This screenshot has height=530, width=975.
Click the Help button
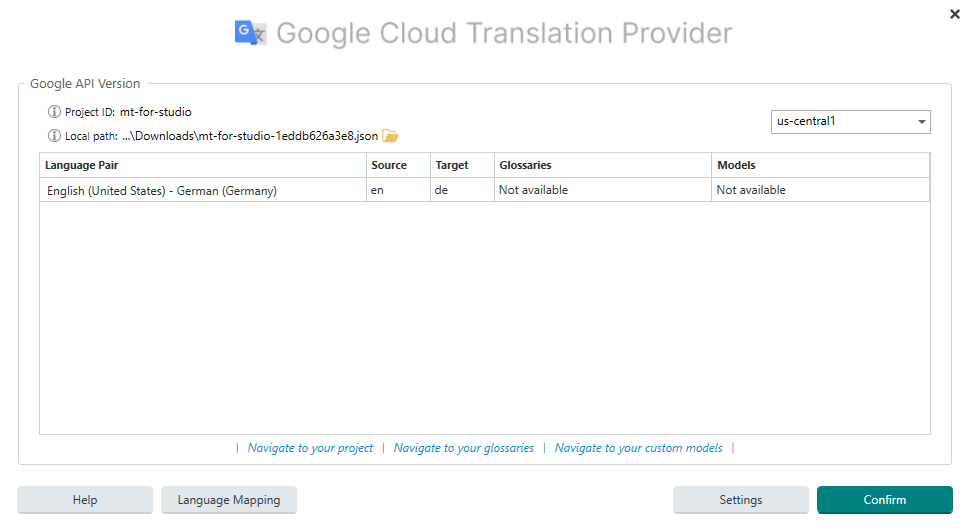coord(85,500)
